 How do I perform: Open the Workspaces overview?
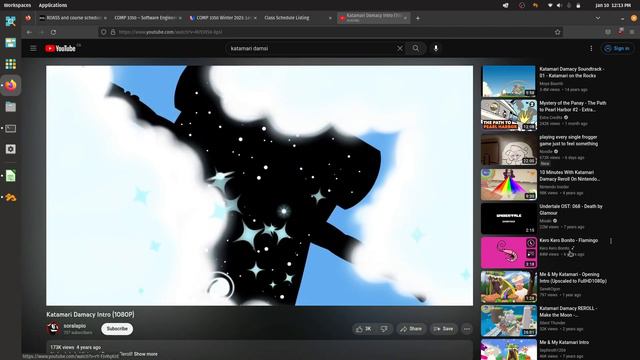point(17,5)
